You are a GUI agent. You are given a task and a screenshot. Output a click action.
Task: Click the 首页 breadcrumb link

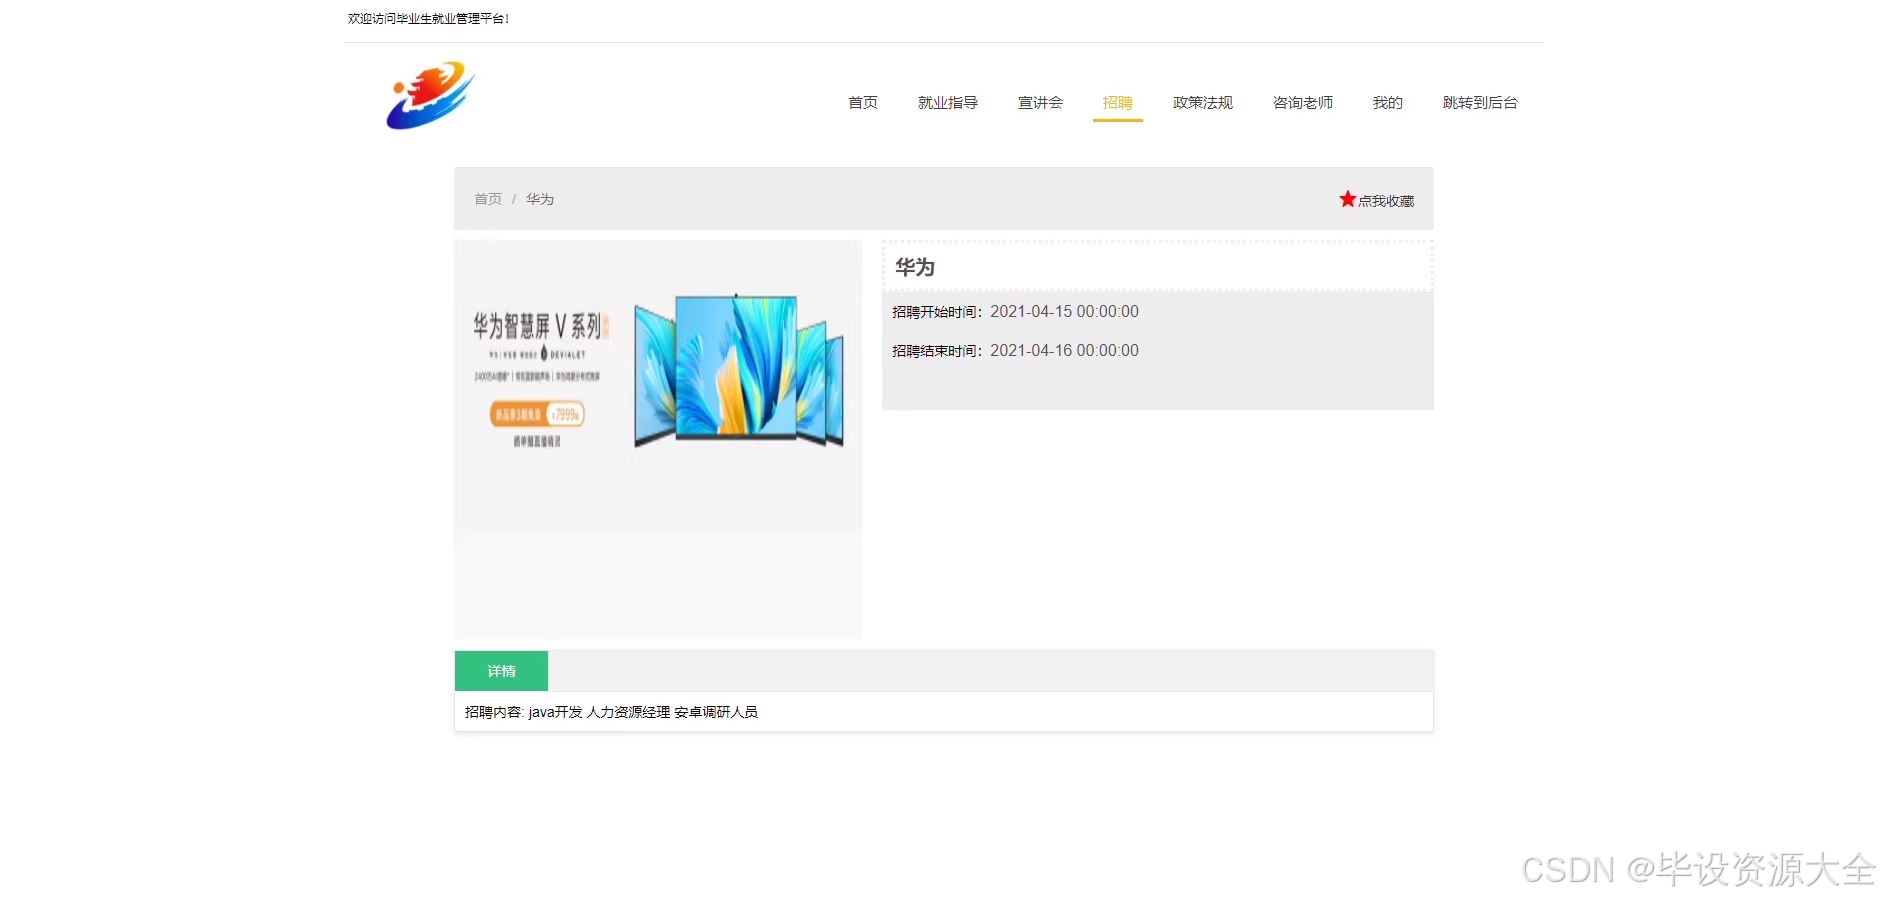(488, 199)
